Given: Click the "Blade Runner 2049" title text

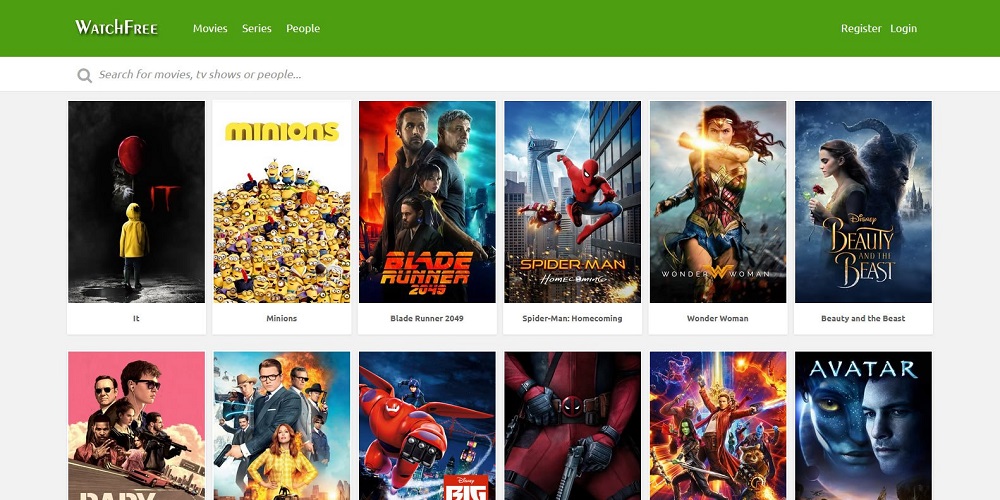Looking at the screenshot, I should point(427,318).
